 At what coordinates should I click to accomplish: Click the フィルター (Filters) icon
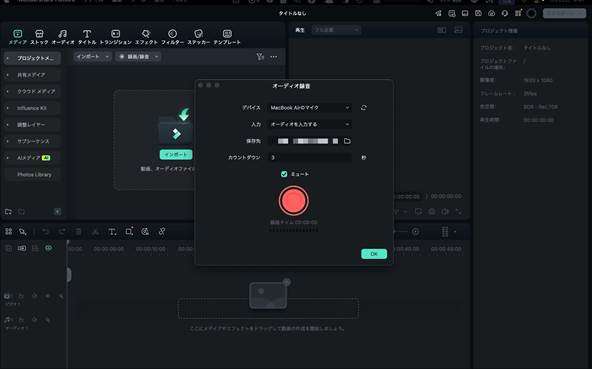coord(172,34)
